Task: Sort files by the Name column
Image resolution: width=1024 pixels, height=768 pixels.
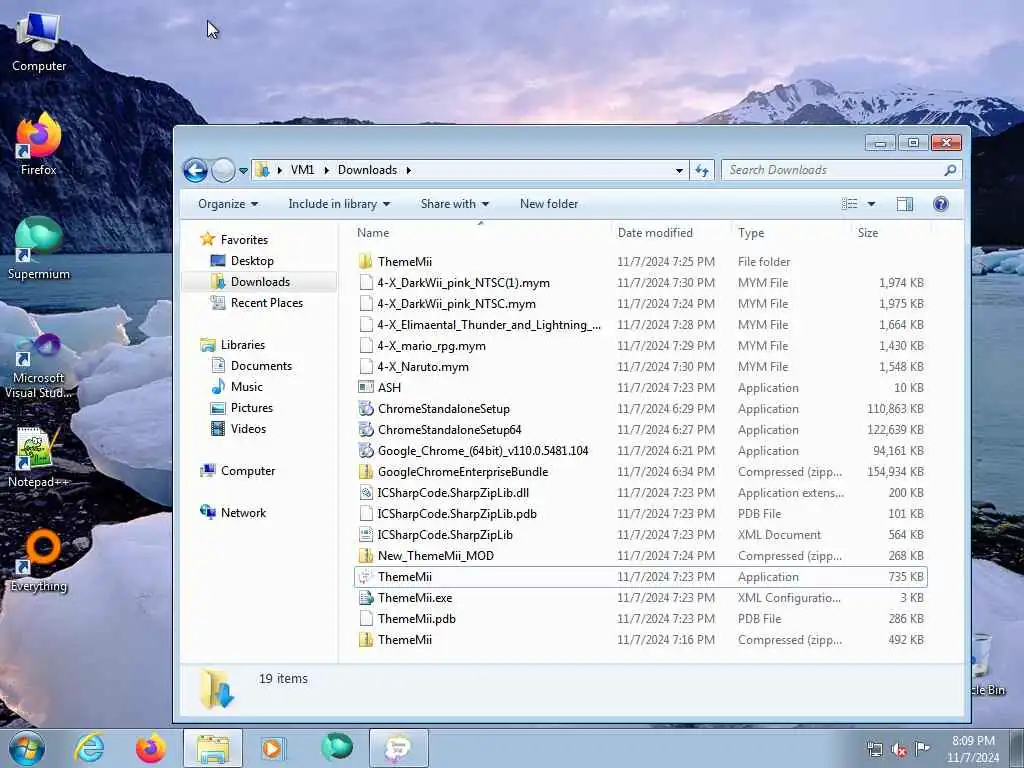Action: [481, 233]
